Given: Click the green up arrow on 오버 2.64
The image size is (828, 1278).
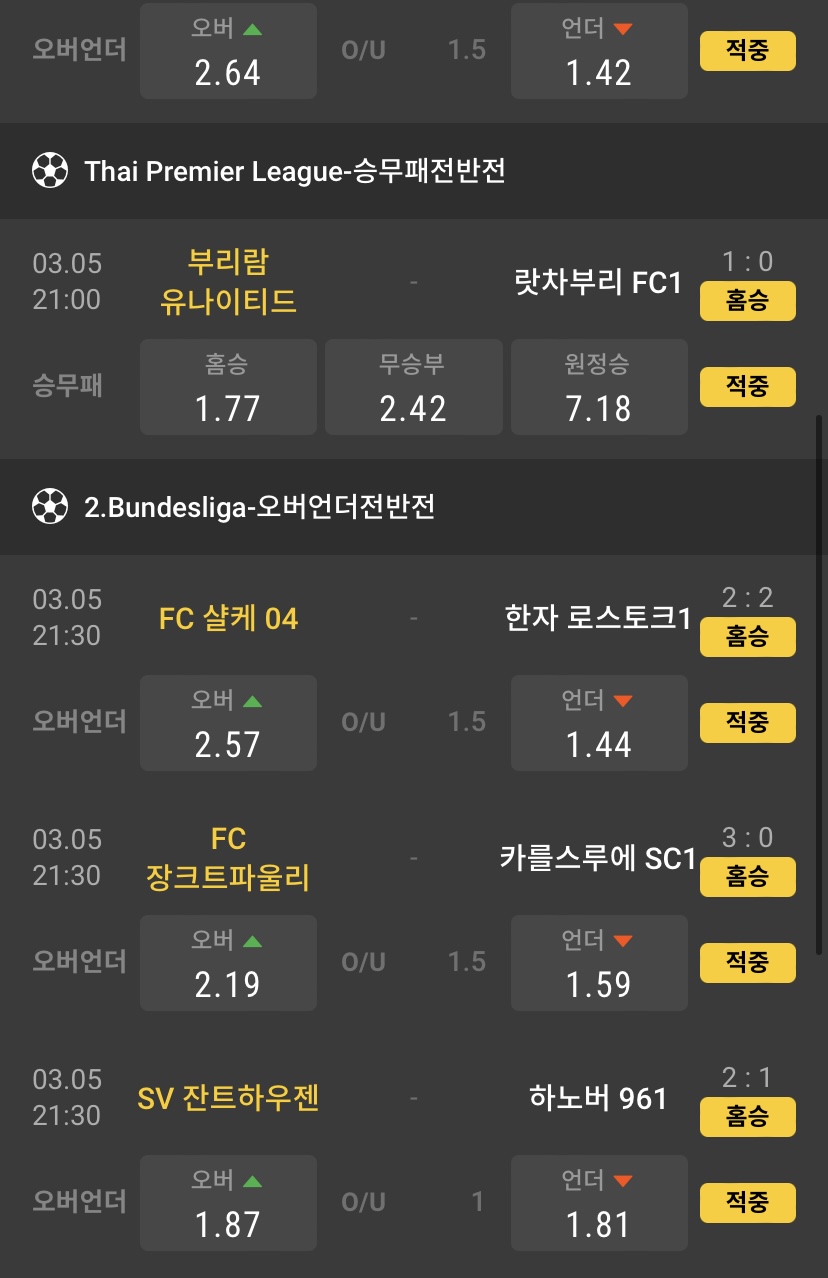Looking at the screenshot, I should pos(253,30).
